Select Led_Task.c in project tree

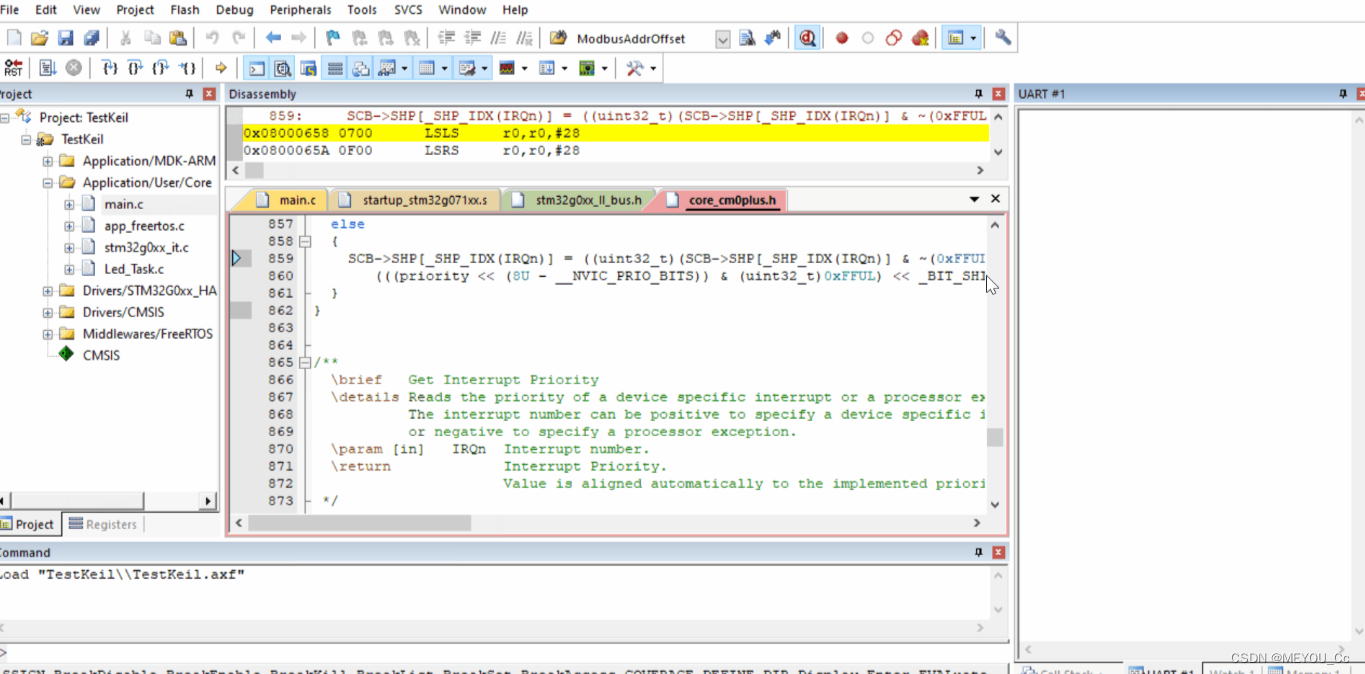coord(134,269)
